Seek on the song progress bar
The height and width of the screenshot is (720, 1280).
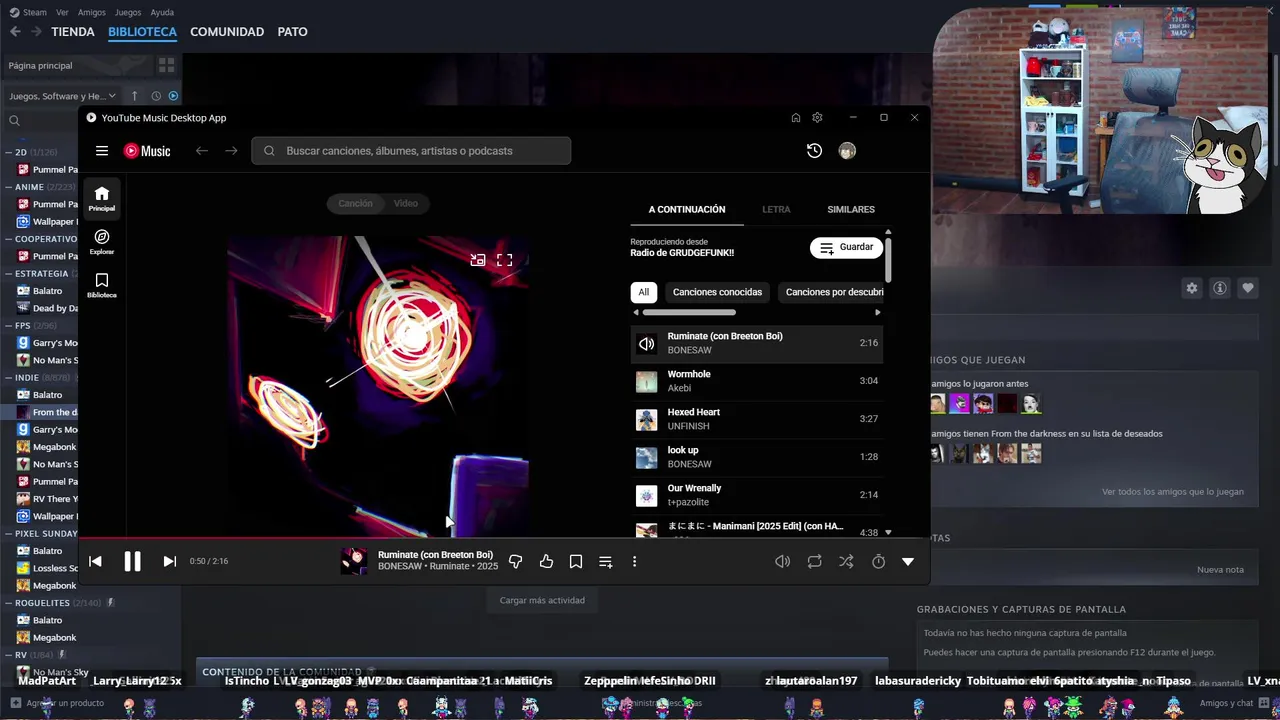click(505, 538)
